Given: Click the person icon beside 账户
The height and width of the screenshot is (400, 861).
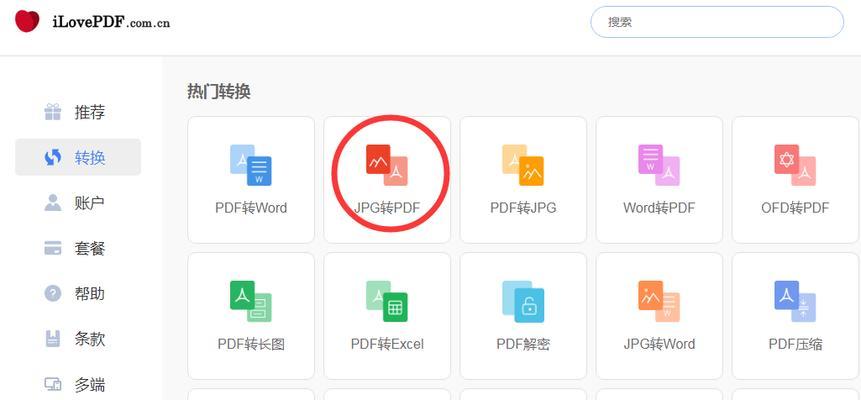Looking at the screenshot, I should coord(53,203).
